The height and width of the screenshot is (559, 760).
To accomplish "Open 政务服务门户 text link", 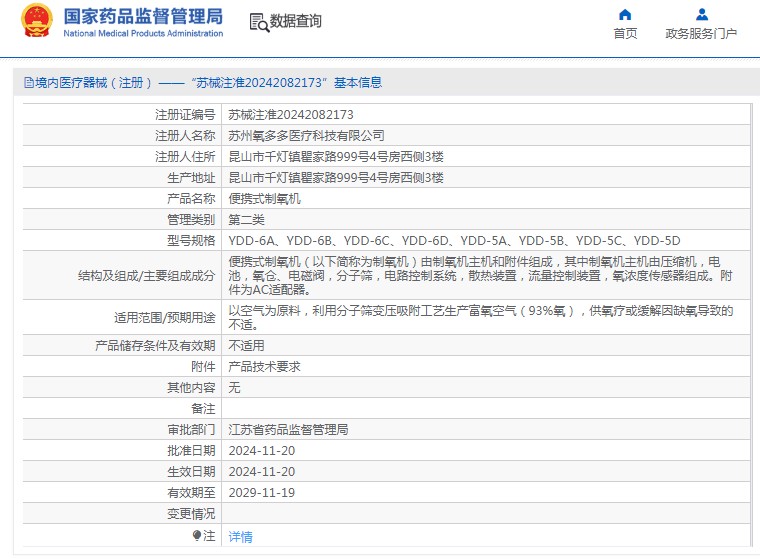I will [x=701, y=33].
